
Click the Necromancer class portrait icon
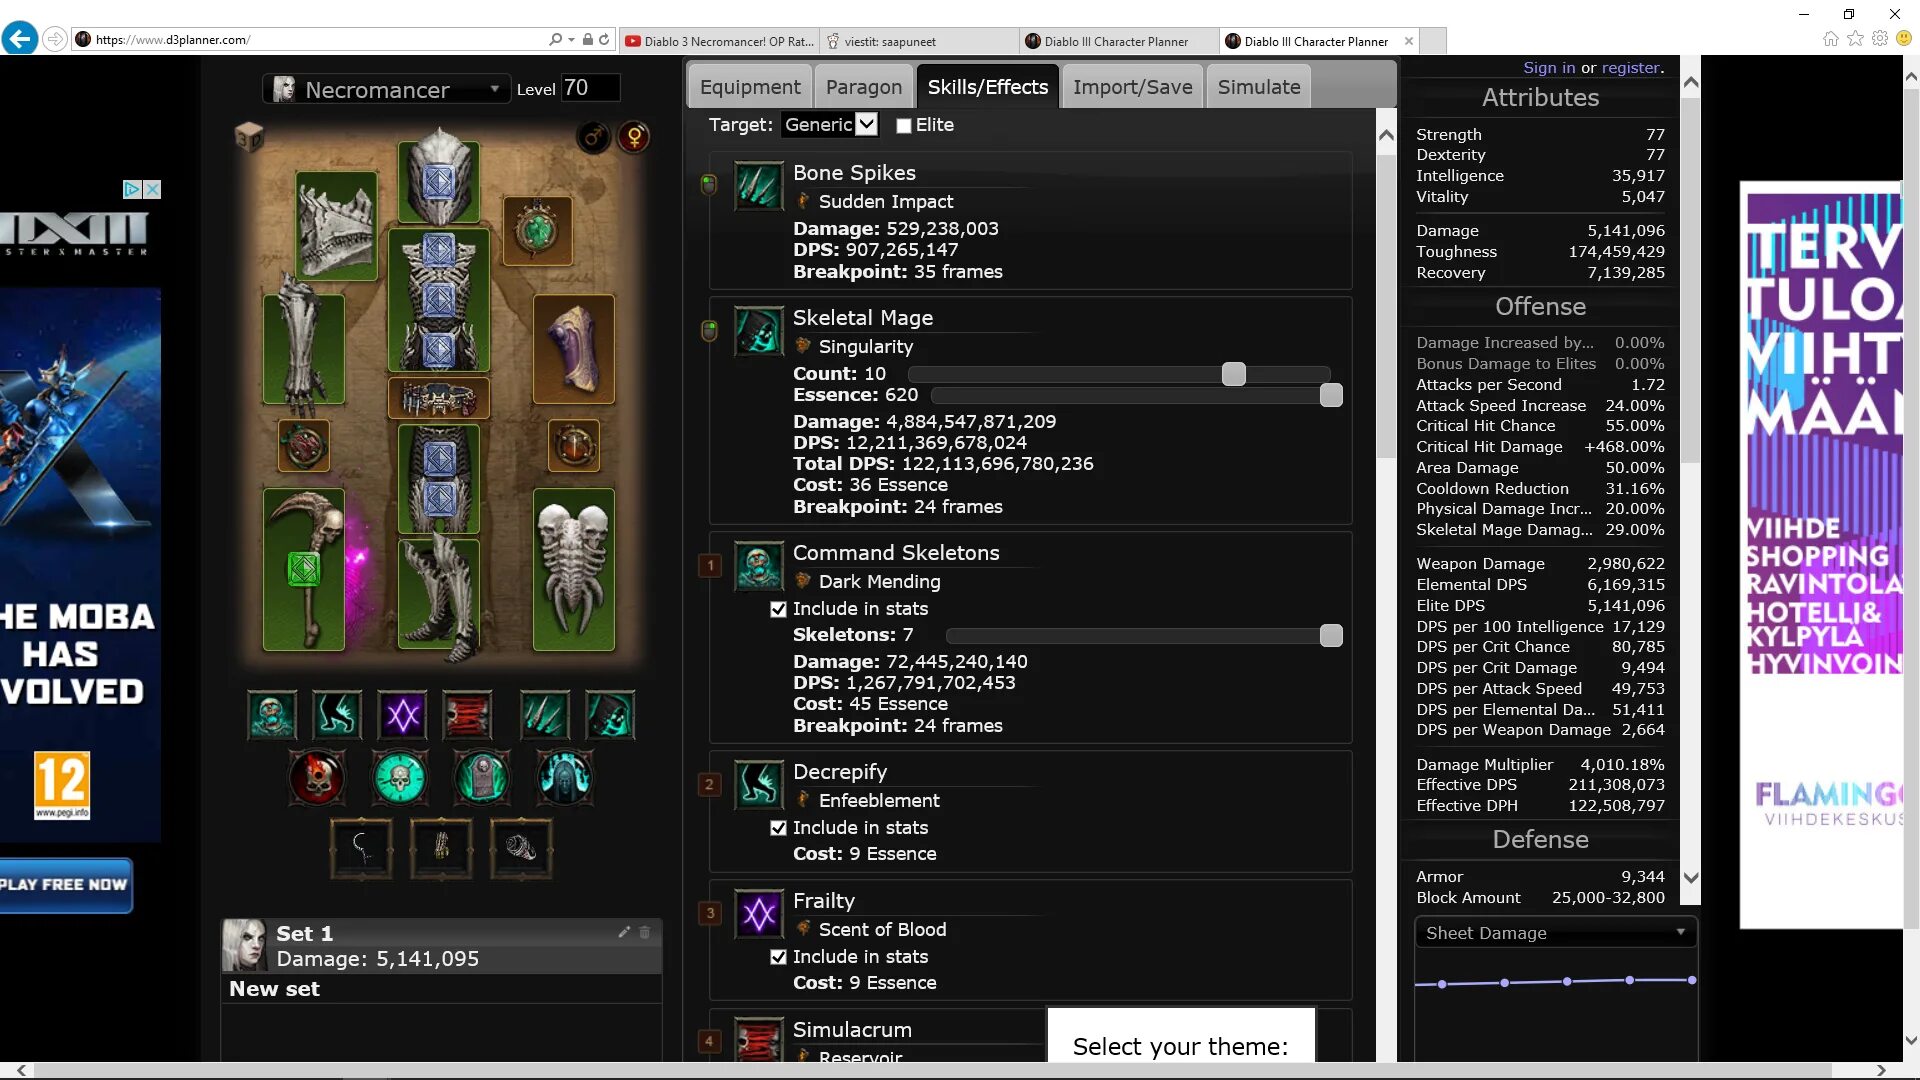(x=281, y=88)
